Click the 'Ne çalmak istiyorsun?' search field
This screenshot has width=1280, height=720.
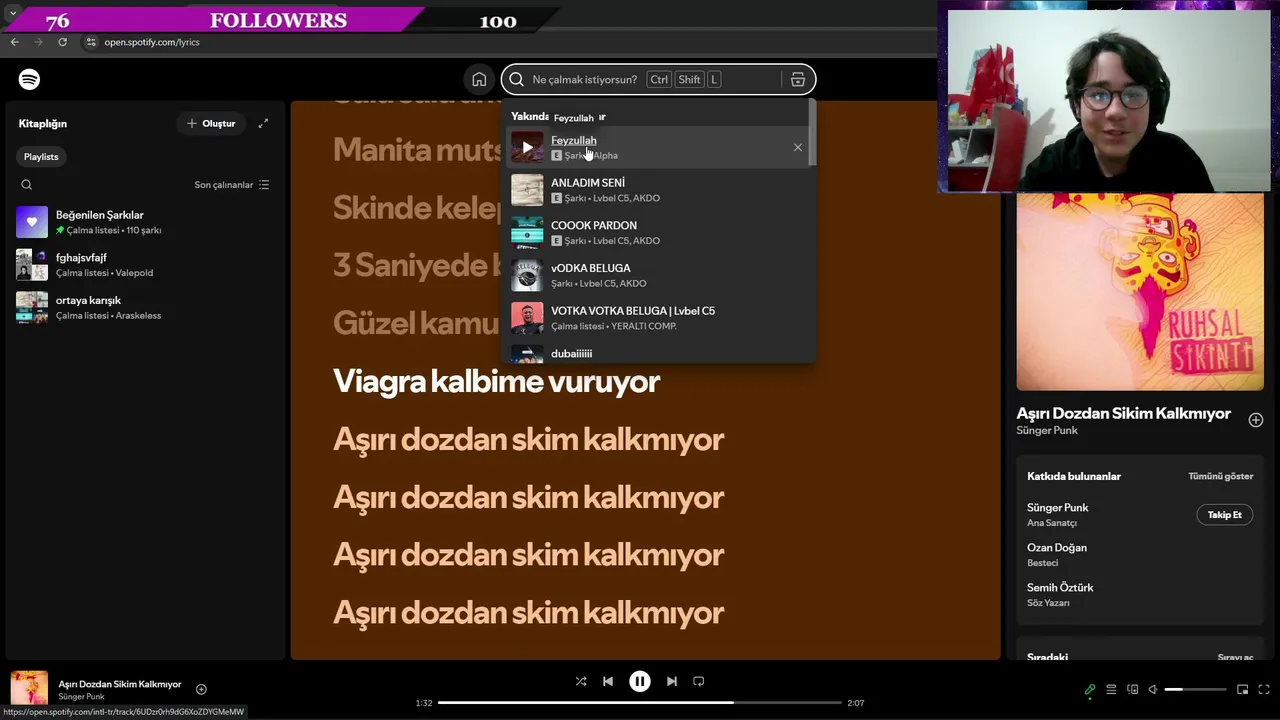tap(585, 79)
